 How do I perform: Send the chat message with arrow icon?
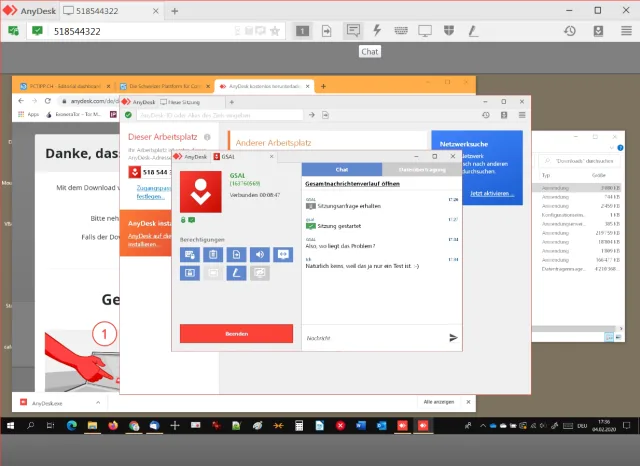(453, 337)
